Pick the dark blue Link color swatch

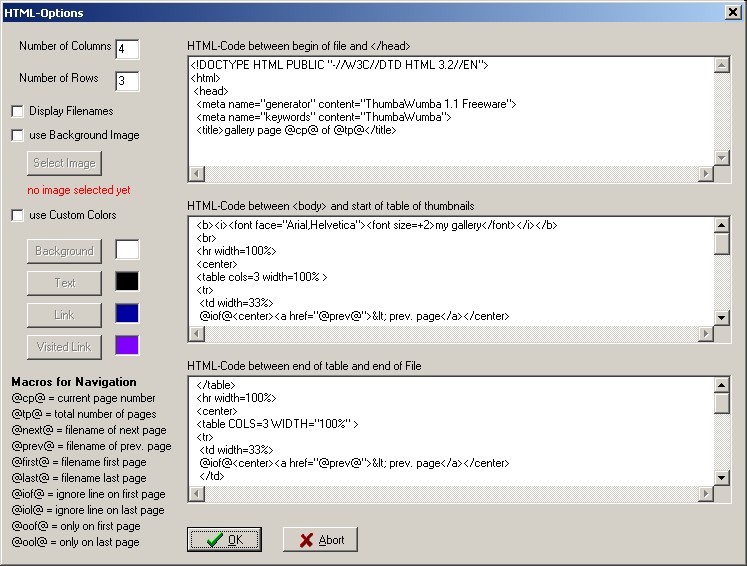point(127,314)
